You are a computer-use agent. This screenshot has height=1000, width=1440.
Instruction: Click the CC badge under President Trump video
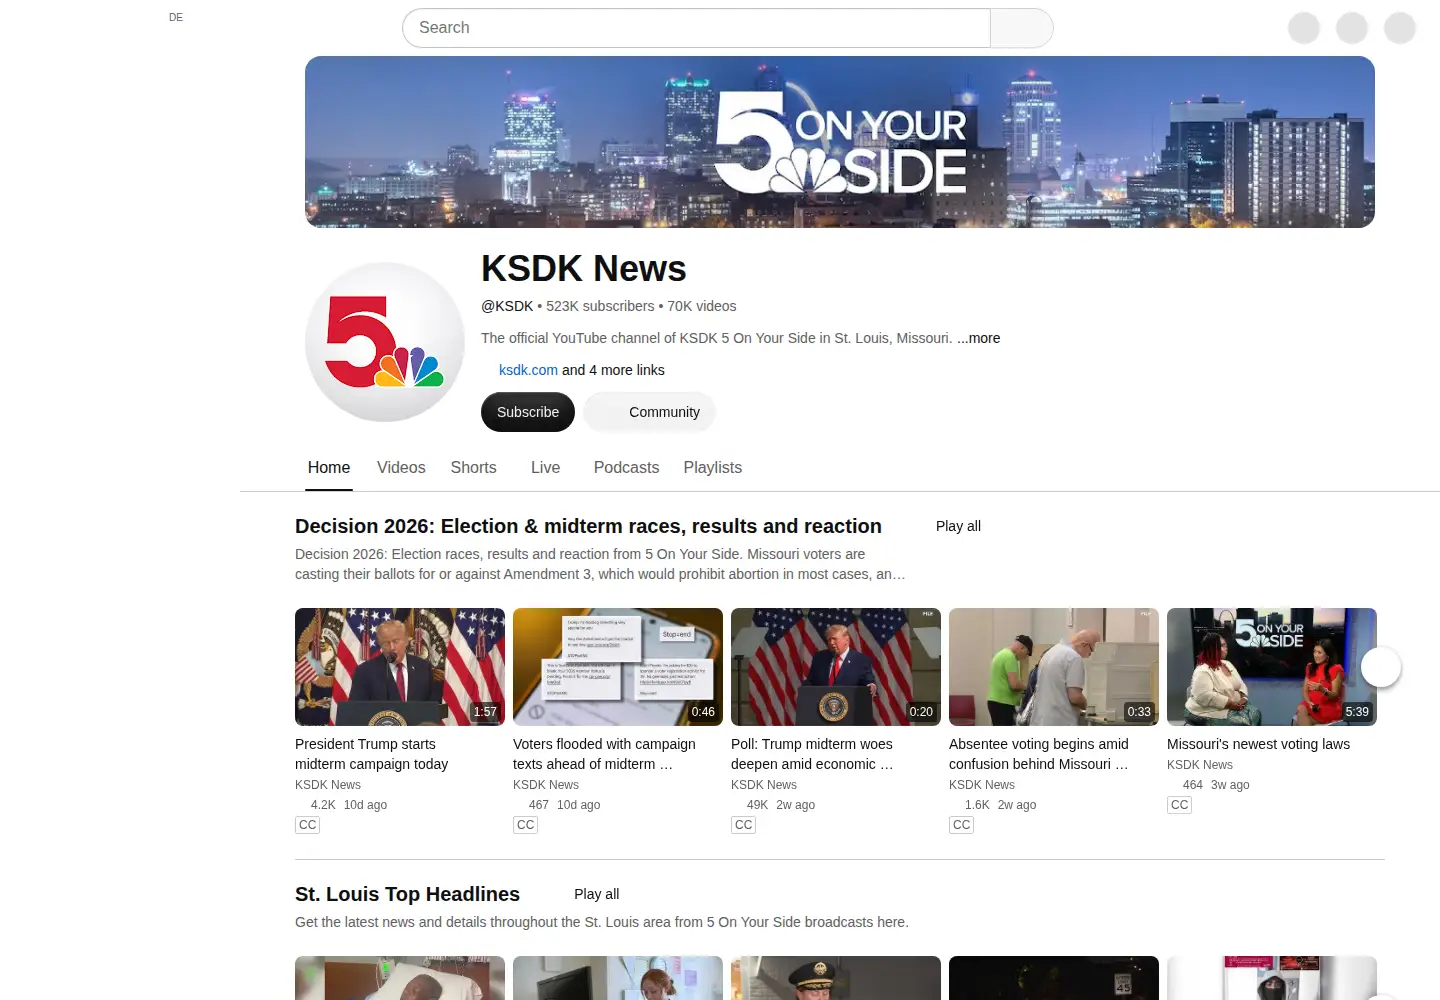pyautogui.click(x=307, y=825)
